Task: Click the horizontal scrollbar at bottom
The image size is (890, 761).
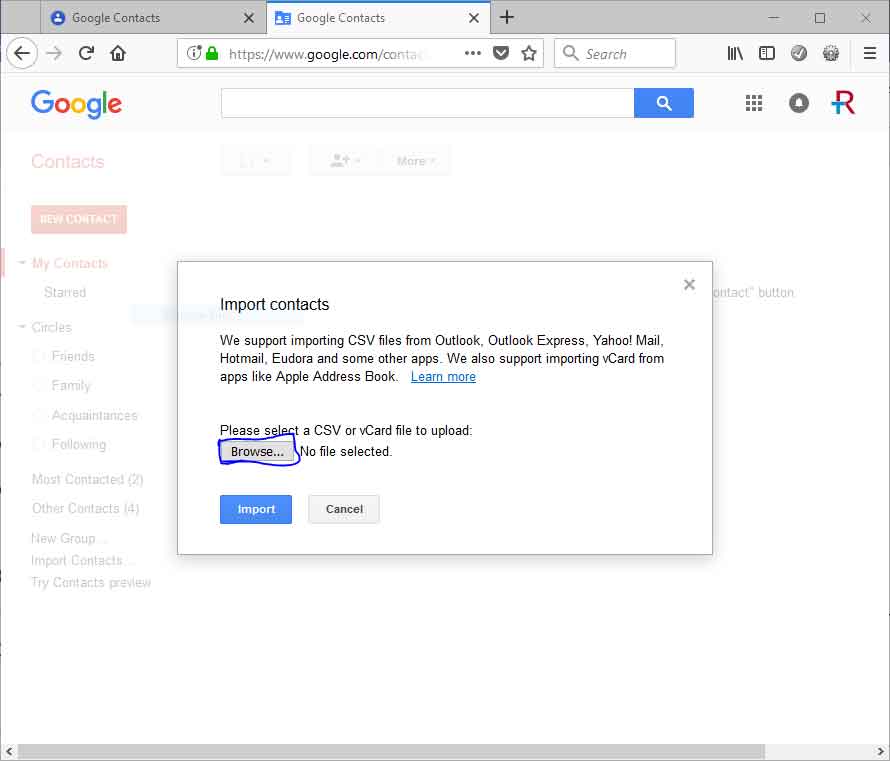Action: coord(392,751)
